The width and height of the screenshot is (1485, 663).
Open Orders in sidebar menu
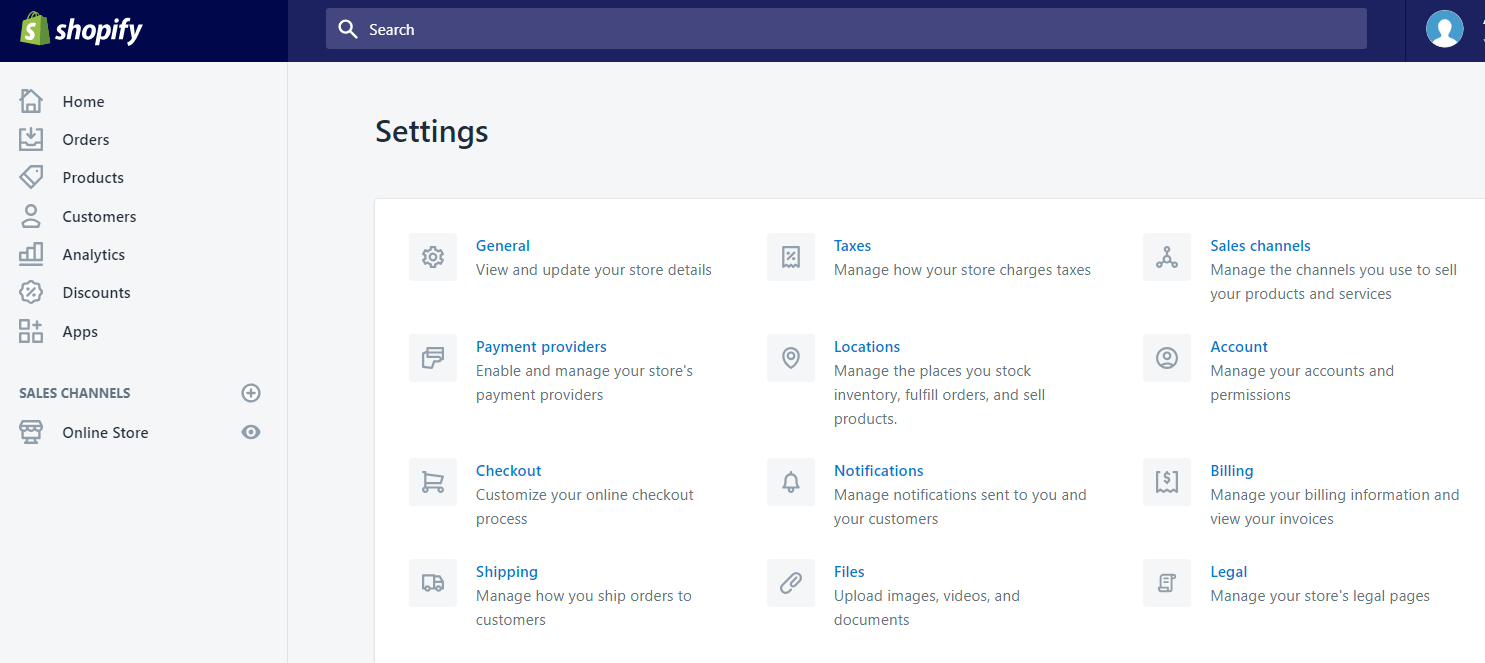click(x=86, y=139)
